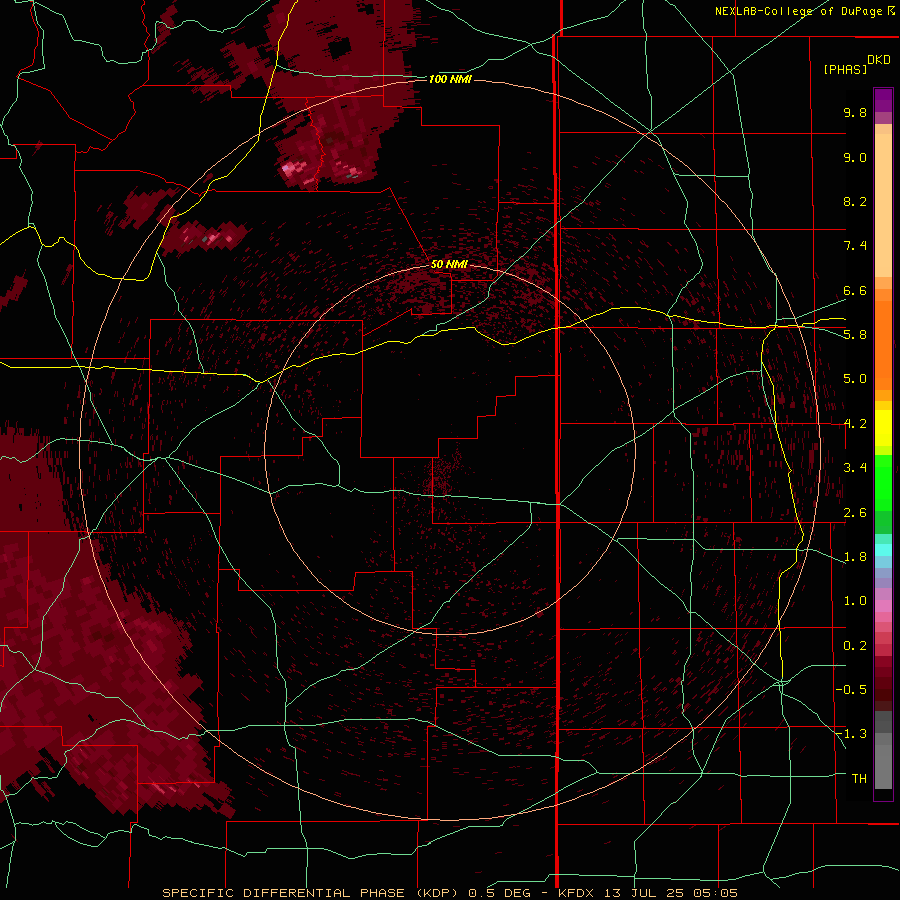Image resolution: width=900 pixels, height=900 pixels.
Task: Click the DKD product code label
Action: pyautogui.click(x=879, y=60)
